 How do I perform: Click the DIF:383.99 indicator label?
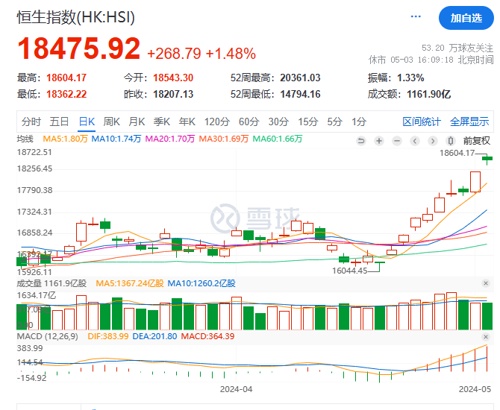pyautogui.click(x=108, y=336)
